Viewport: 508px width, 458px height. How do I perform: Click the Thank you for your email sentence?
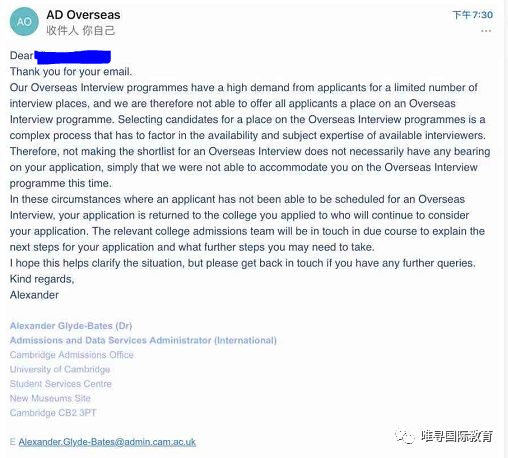[71, 72]
